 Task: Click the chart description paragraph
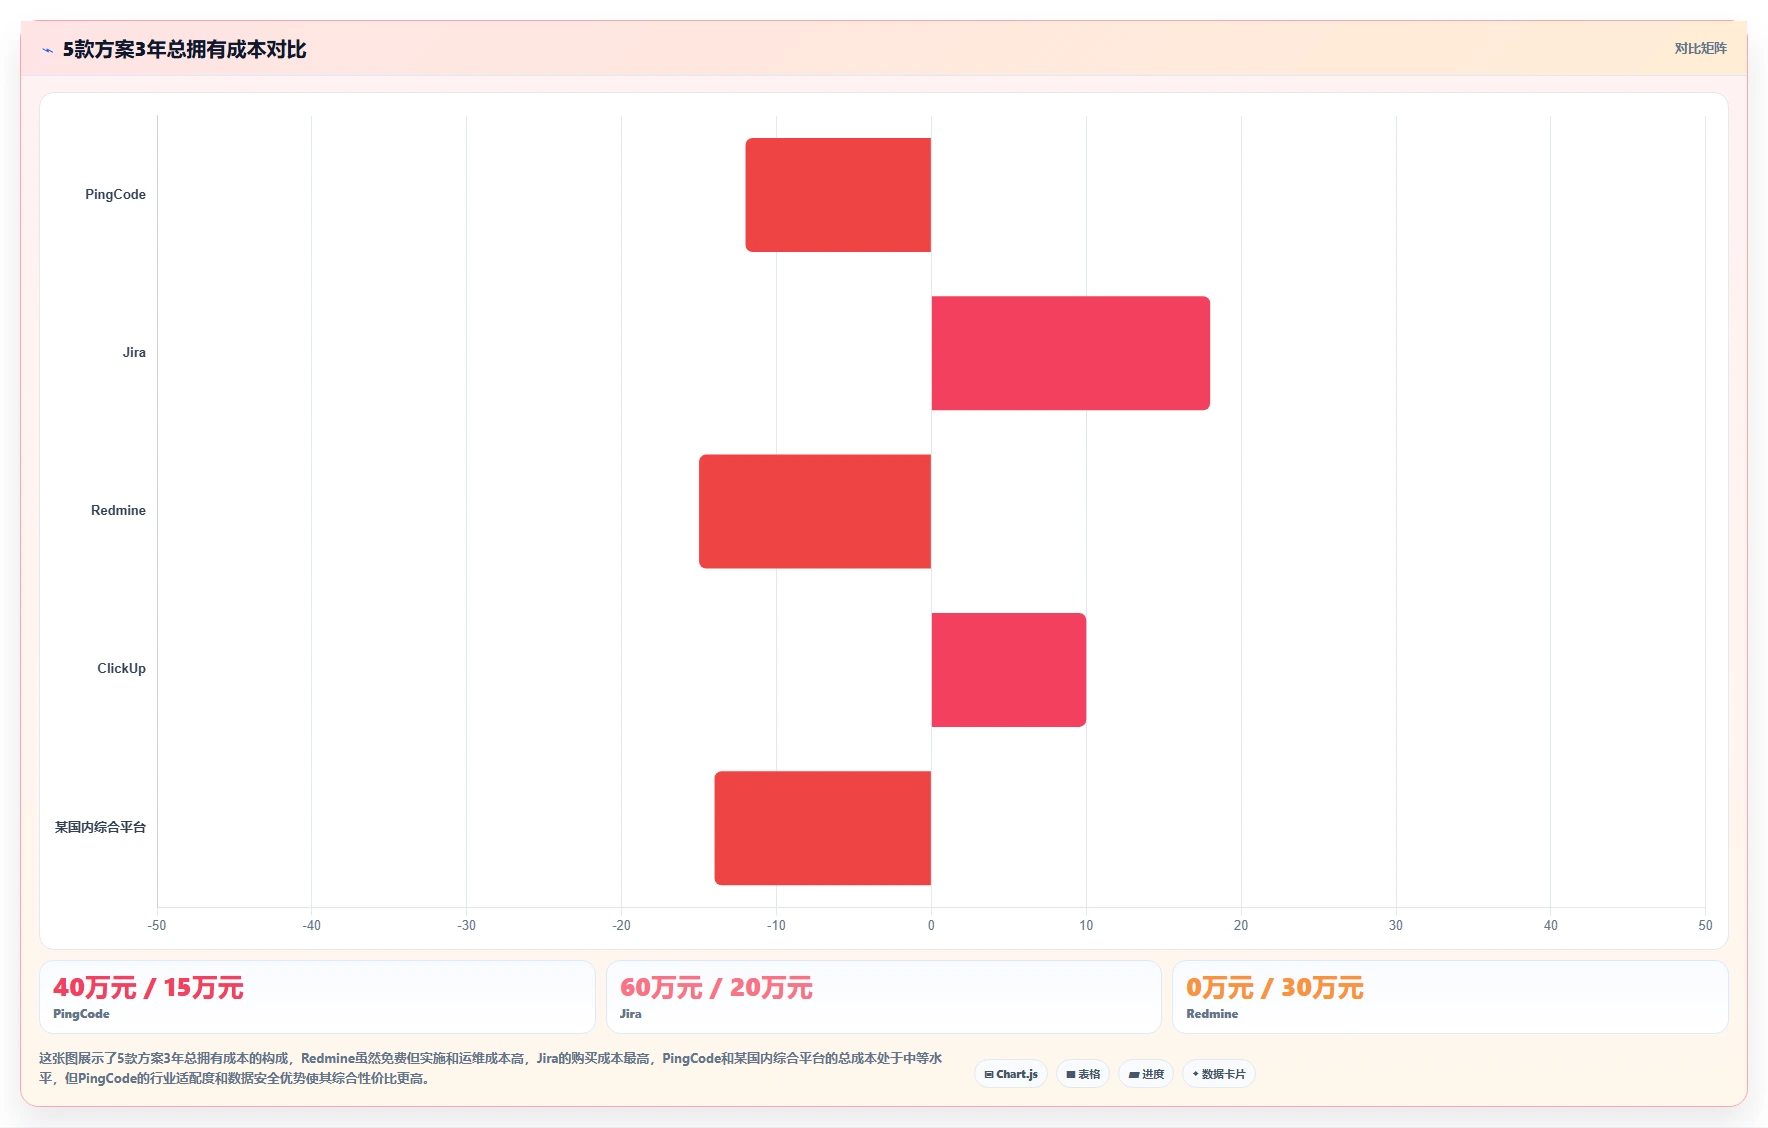coord(491,1068)
